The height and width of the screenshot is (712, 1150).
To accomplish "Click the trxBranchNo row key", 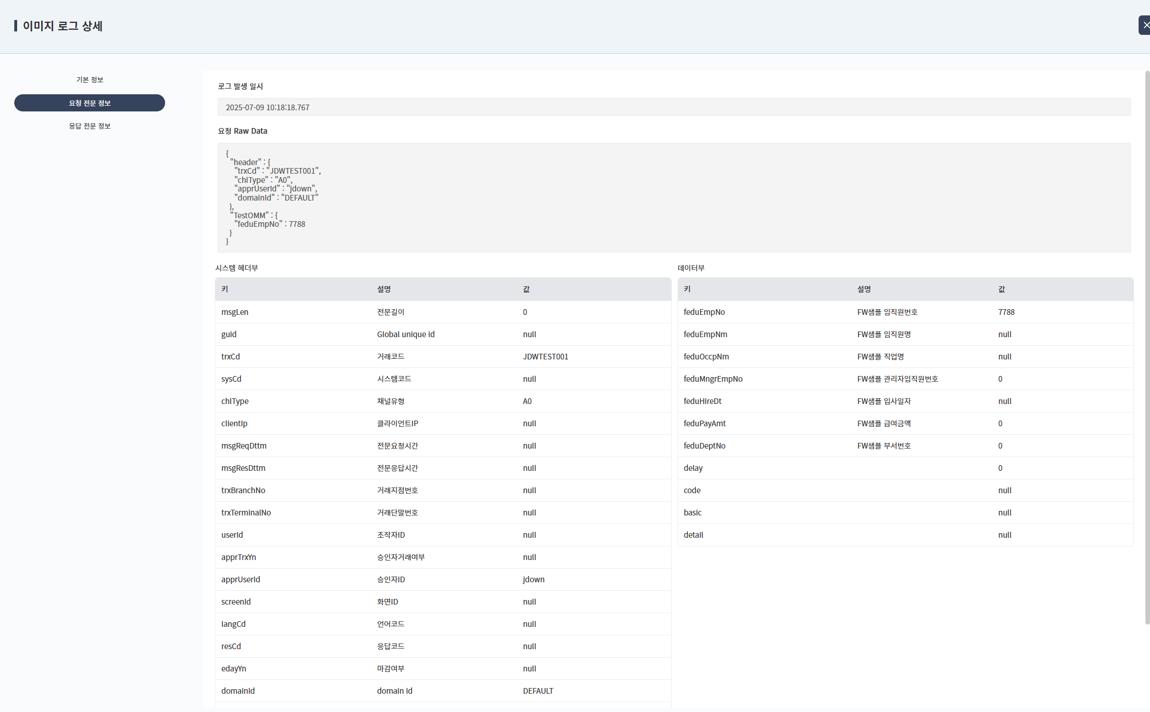I will [243, 491].
